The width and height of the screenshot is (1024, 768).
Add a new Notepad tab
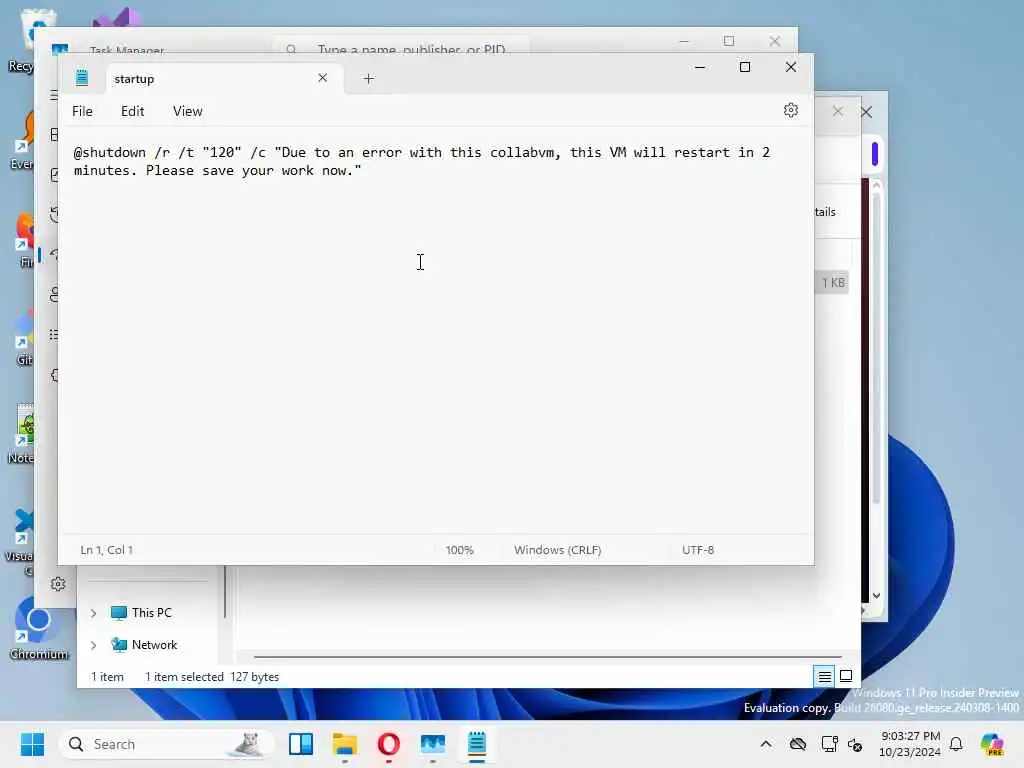(x=368, y=78)
